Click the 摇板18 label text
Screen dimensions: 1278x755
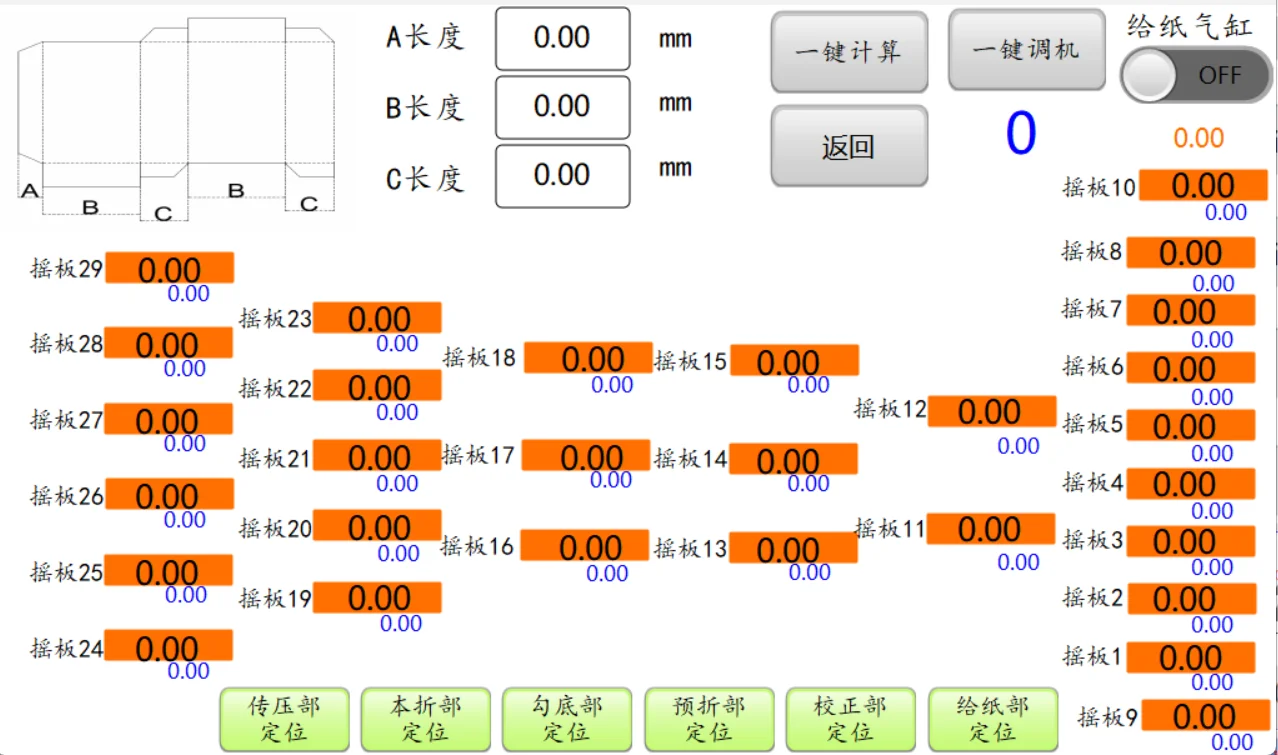pos(479,357)
